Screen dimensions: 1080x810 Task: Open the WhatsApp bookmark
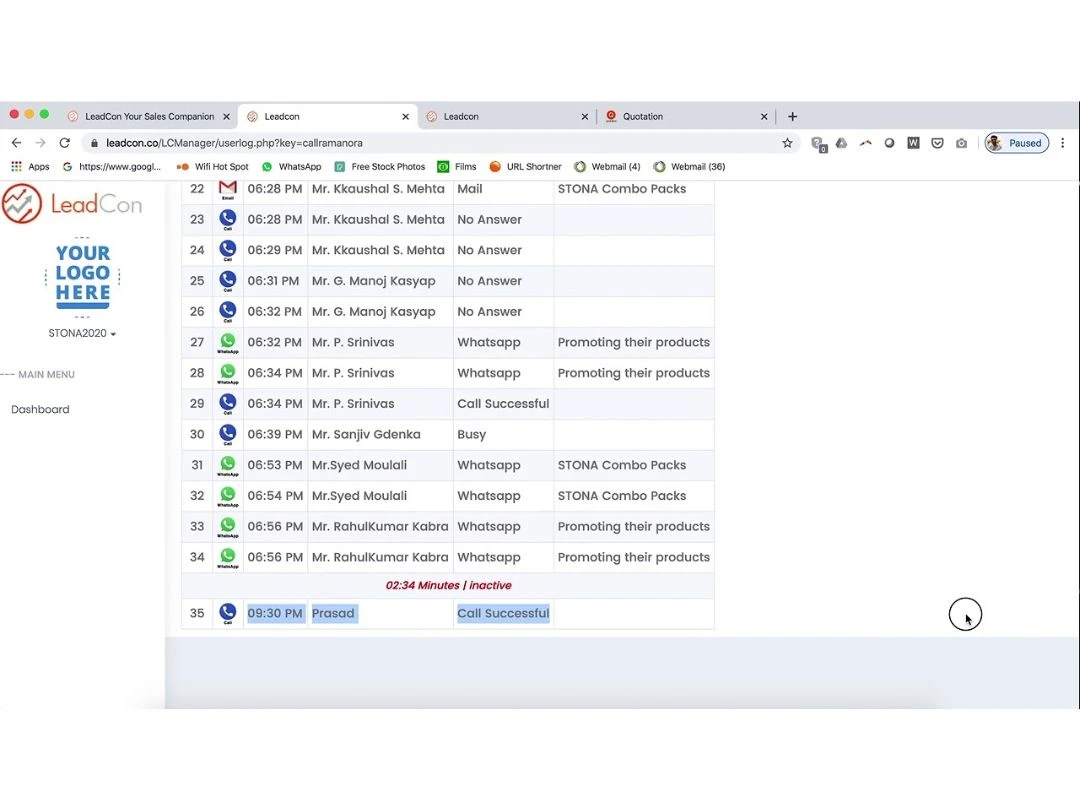[x=291, y=167]
